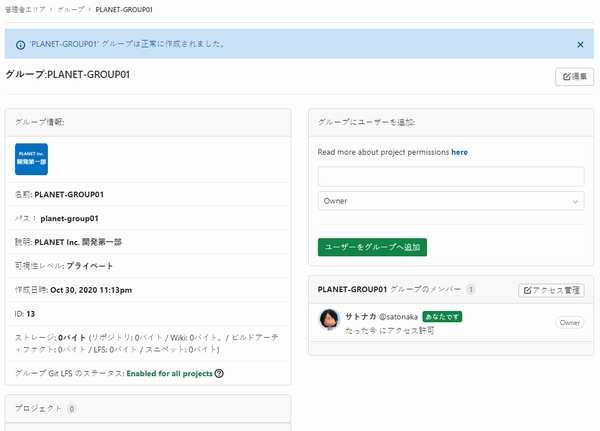Click the description PLANET Inc. 開発第一部
Viewport: 600px width, 431px height.
[78, 242]
